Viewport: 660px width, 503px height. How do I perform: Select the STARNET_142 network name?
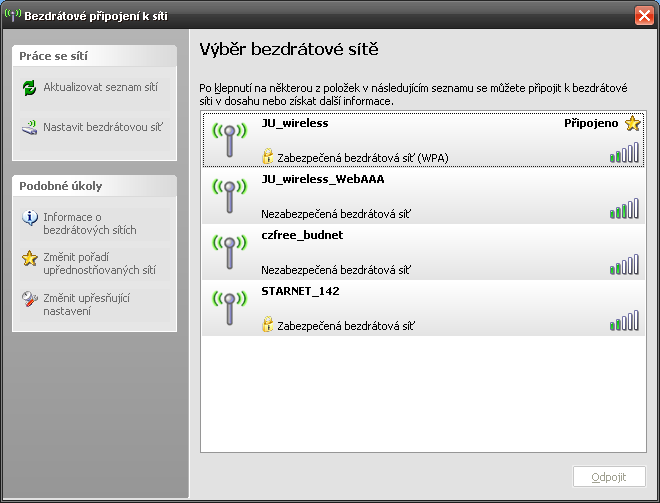pos(300,291)
